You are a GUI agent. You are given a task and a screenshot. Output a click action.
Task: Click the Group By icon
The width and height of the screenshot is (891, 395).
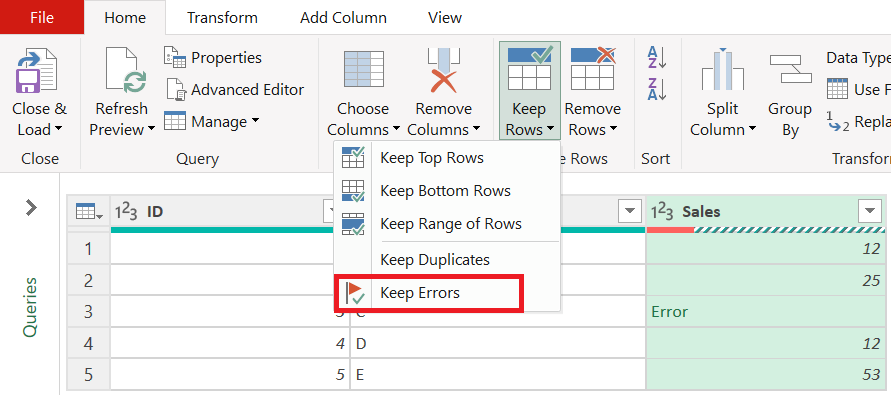(x=790, y=69)
